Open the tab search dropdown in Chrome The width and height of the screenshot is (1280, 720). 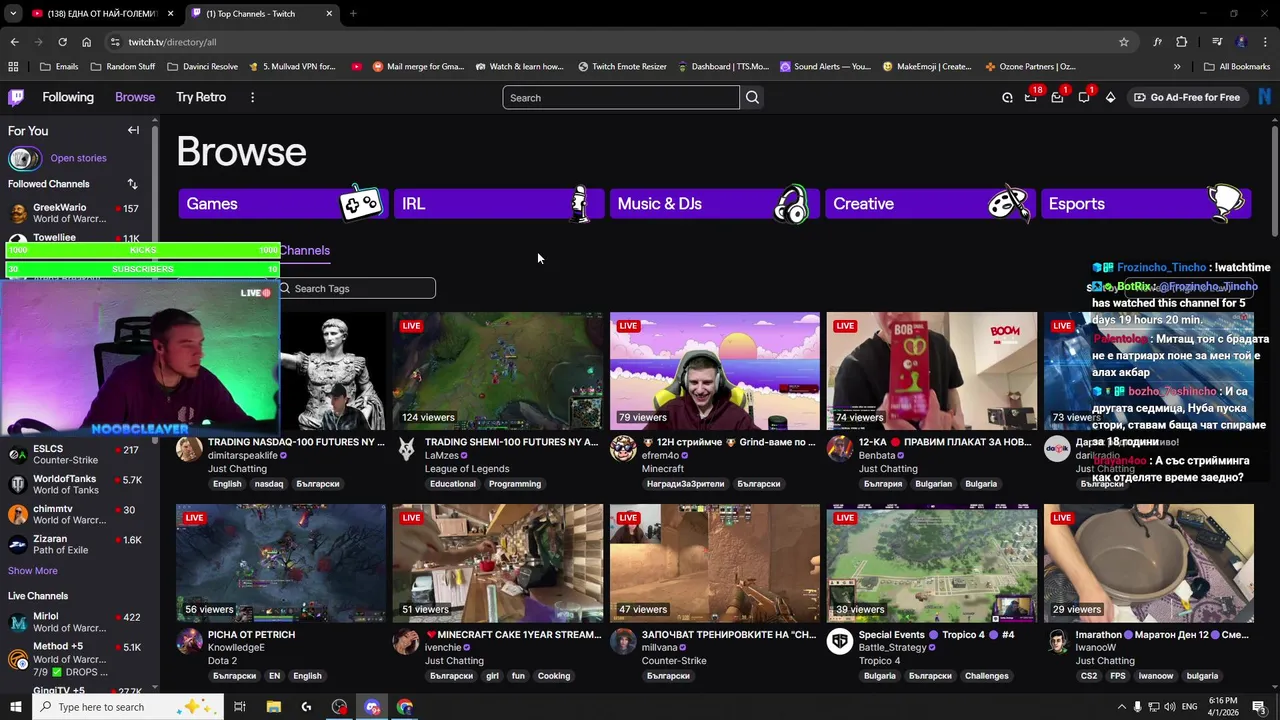pos(13,13)
